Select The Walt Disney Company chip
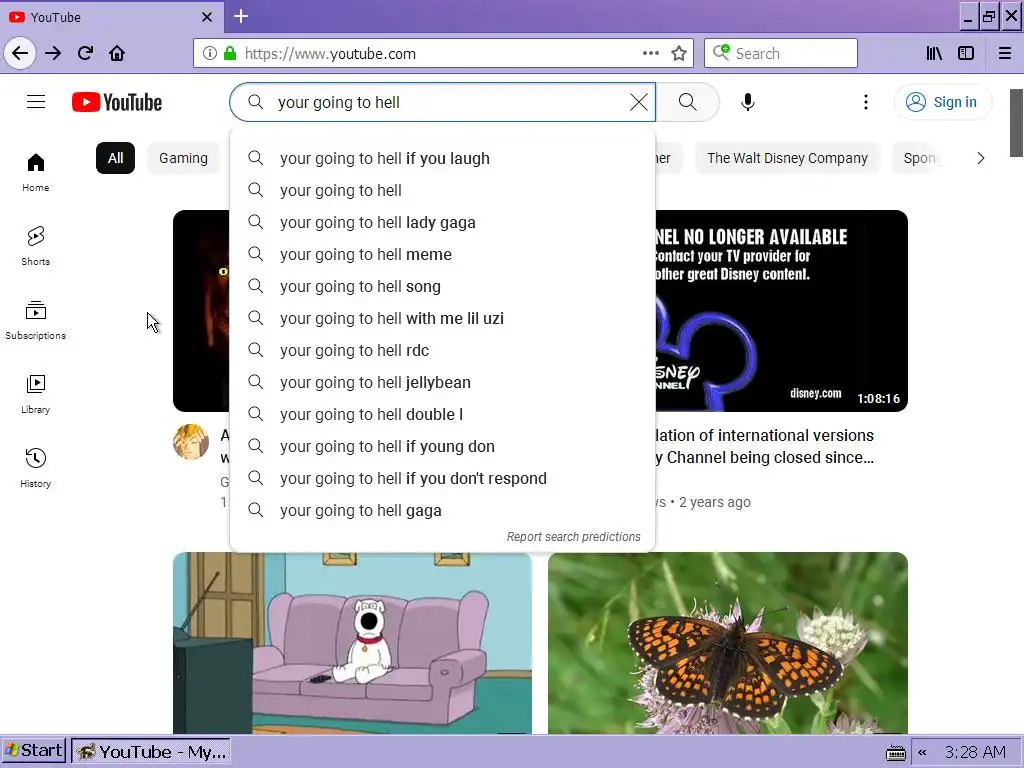This screenshot has width=1024, height=768. (x=787, y=158)
